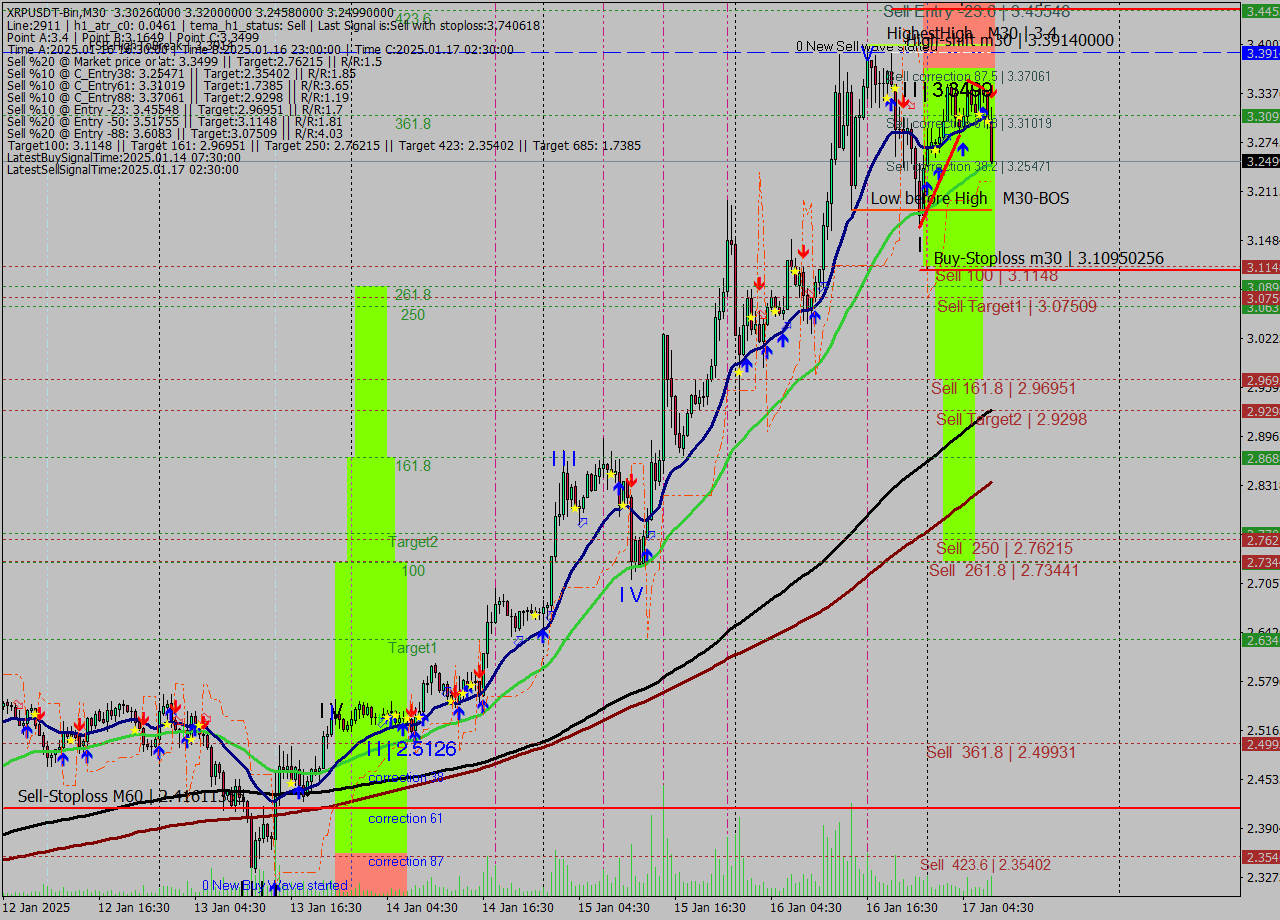Click the '17 Jan 04:30' time axis label

coord(997,908)
